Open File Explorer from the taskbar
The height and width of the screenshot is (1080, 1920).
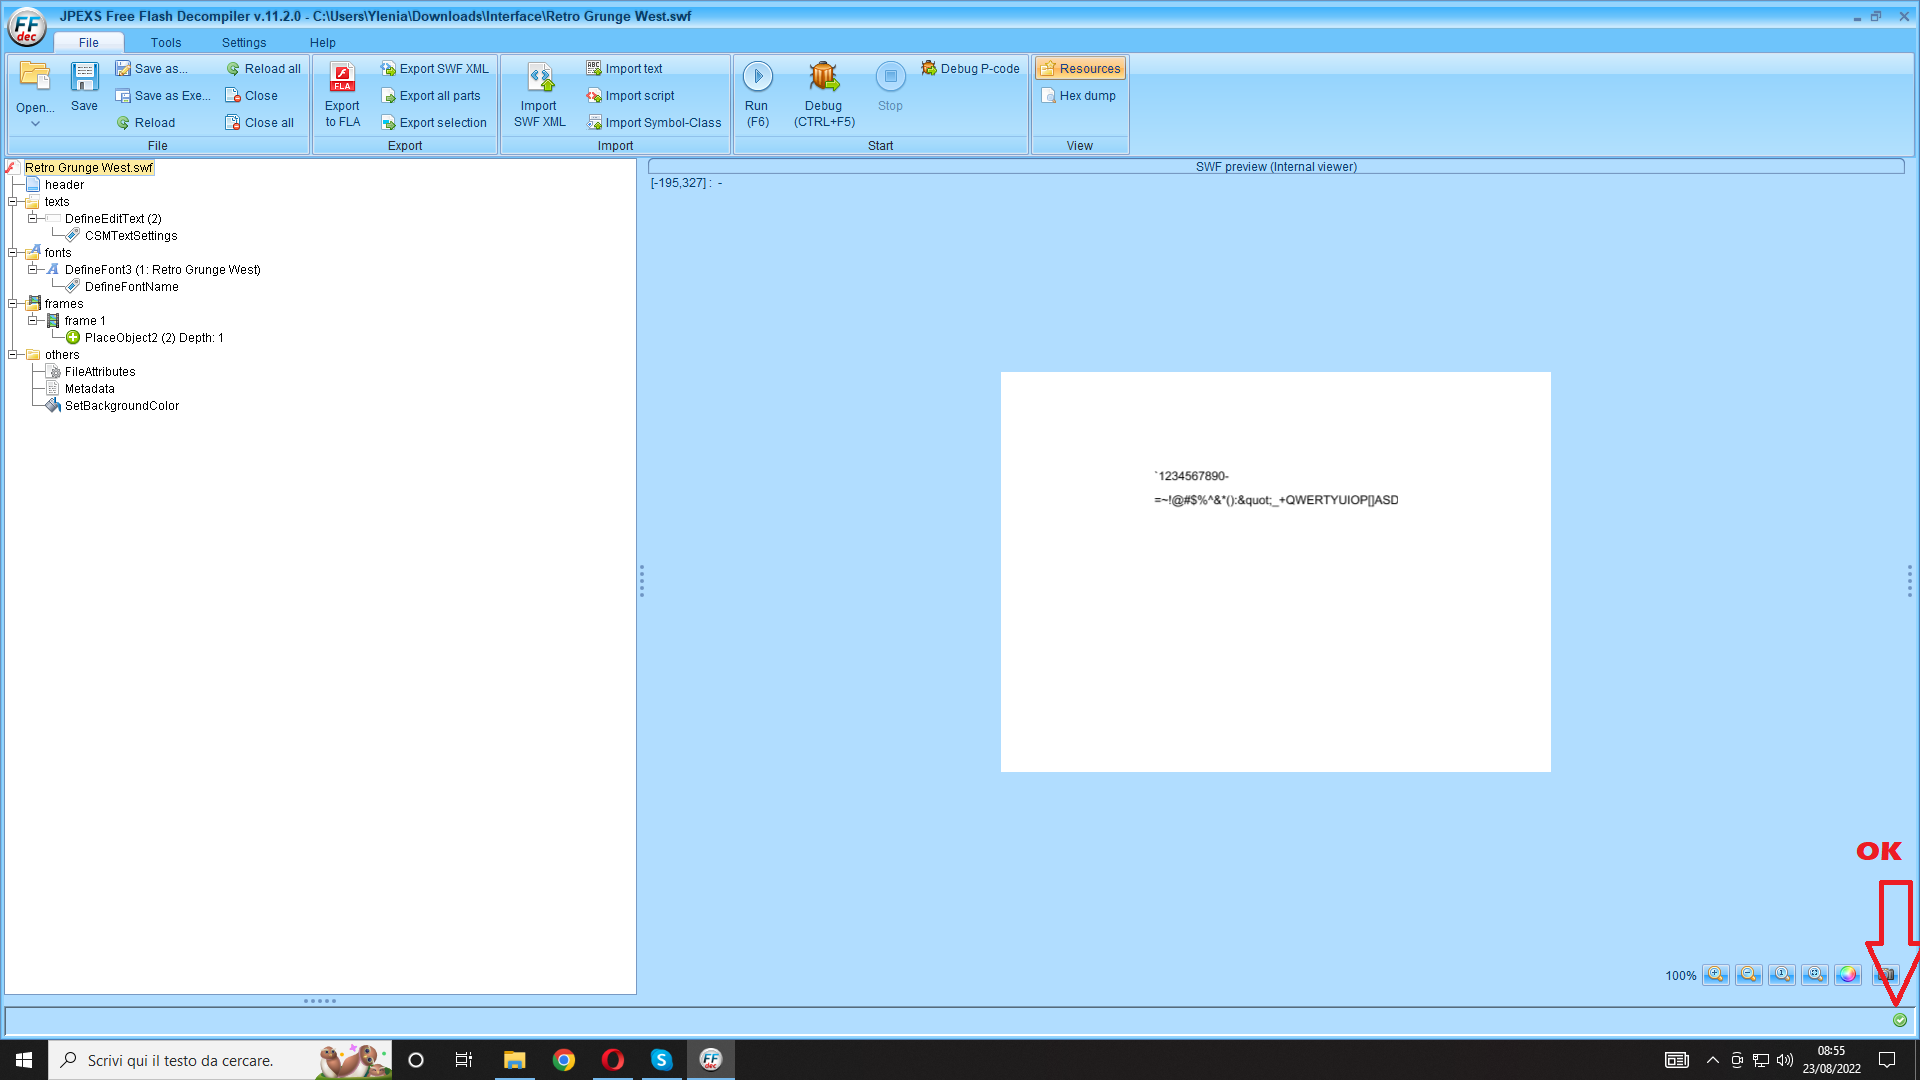pos(515,1060)
